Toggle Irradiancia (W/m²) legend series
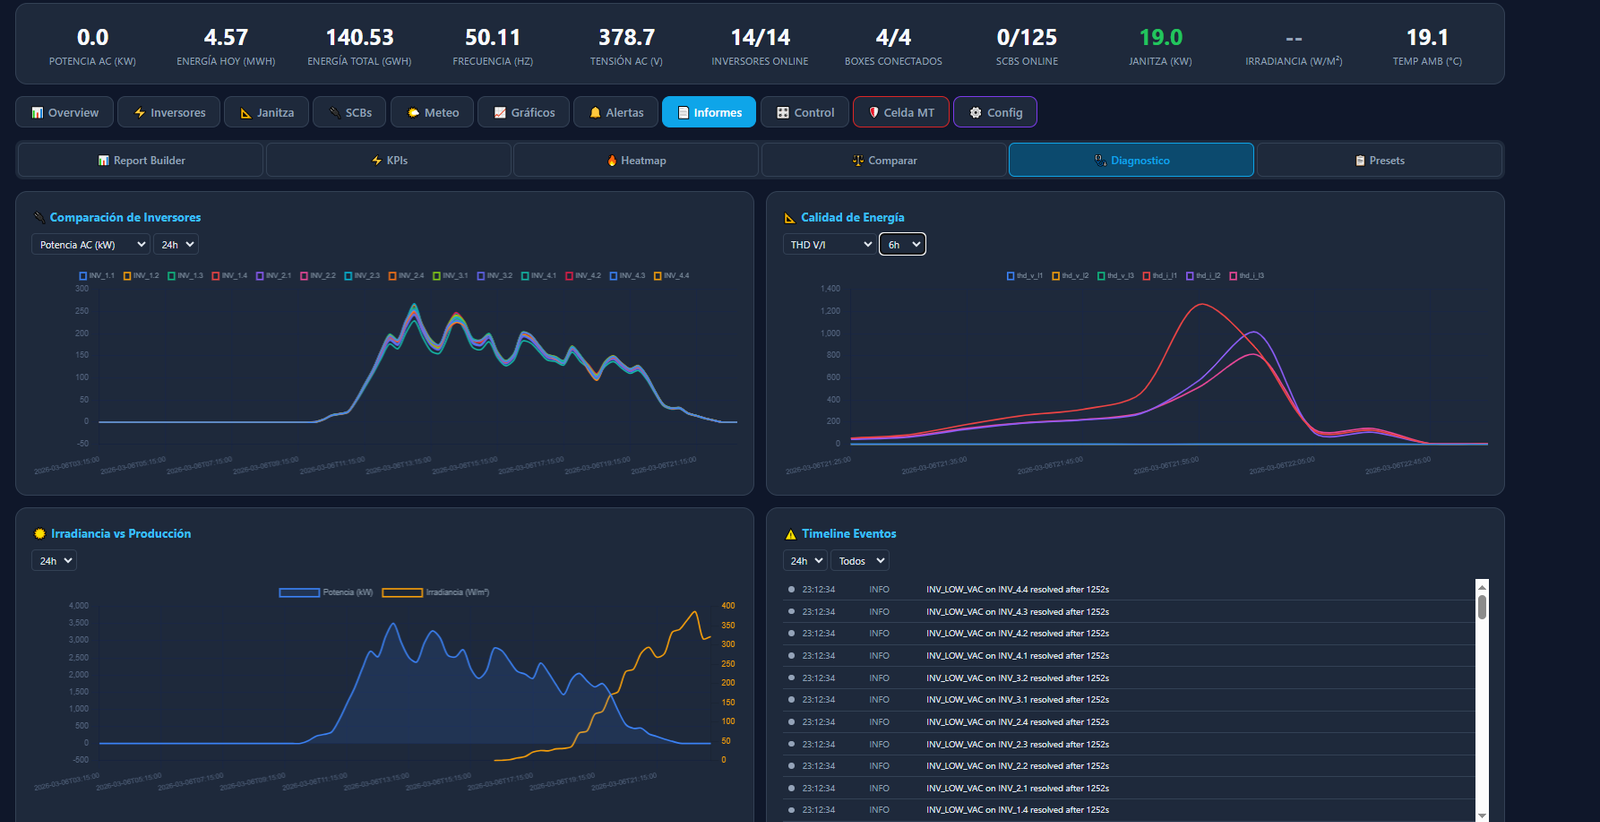 pyautogui.click(x=435, y=593)
